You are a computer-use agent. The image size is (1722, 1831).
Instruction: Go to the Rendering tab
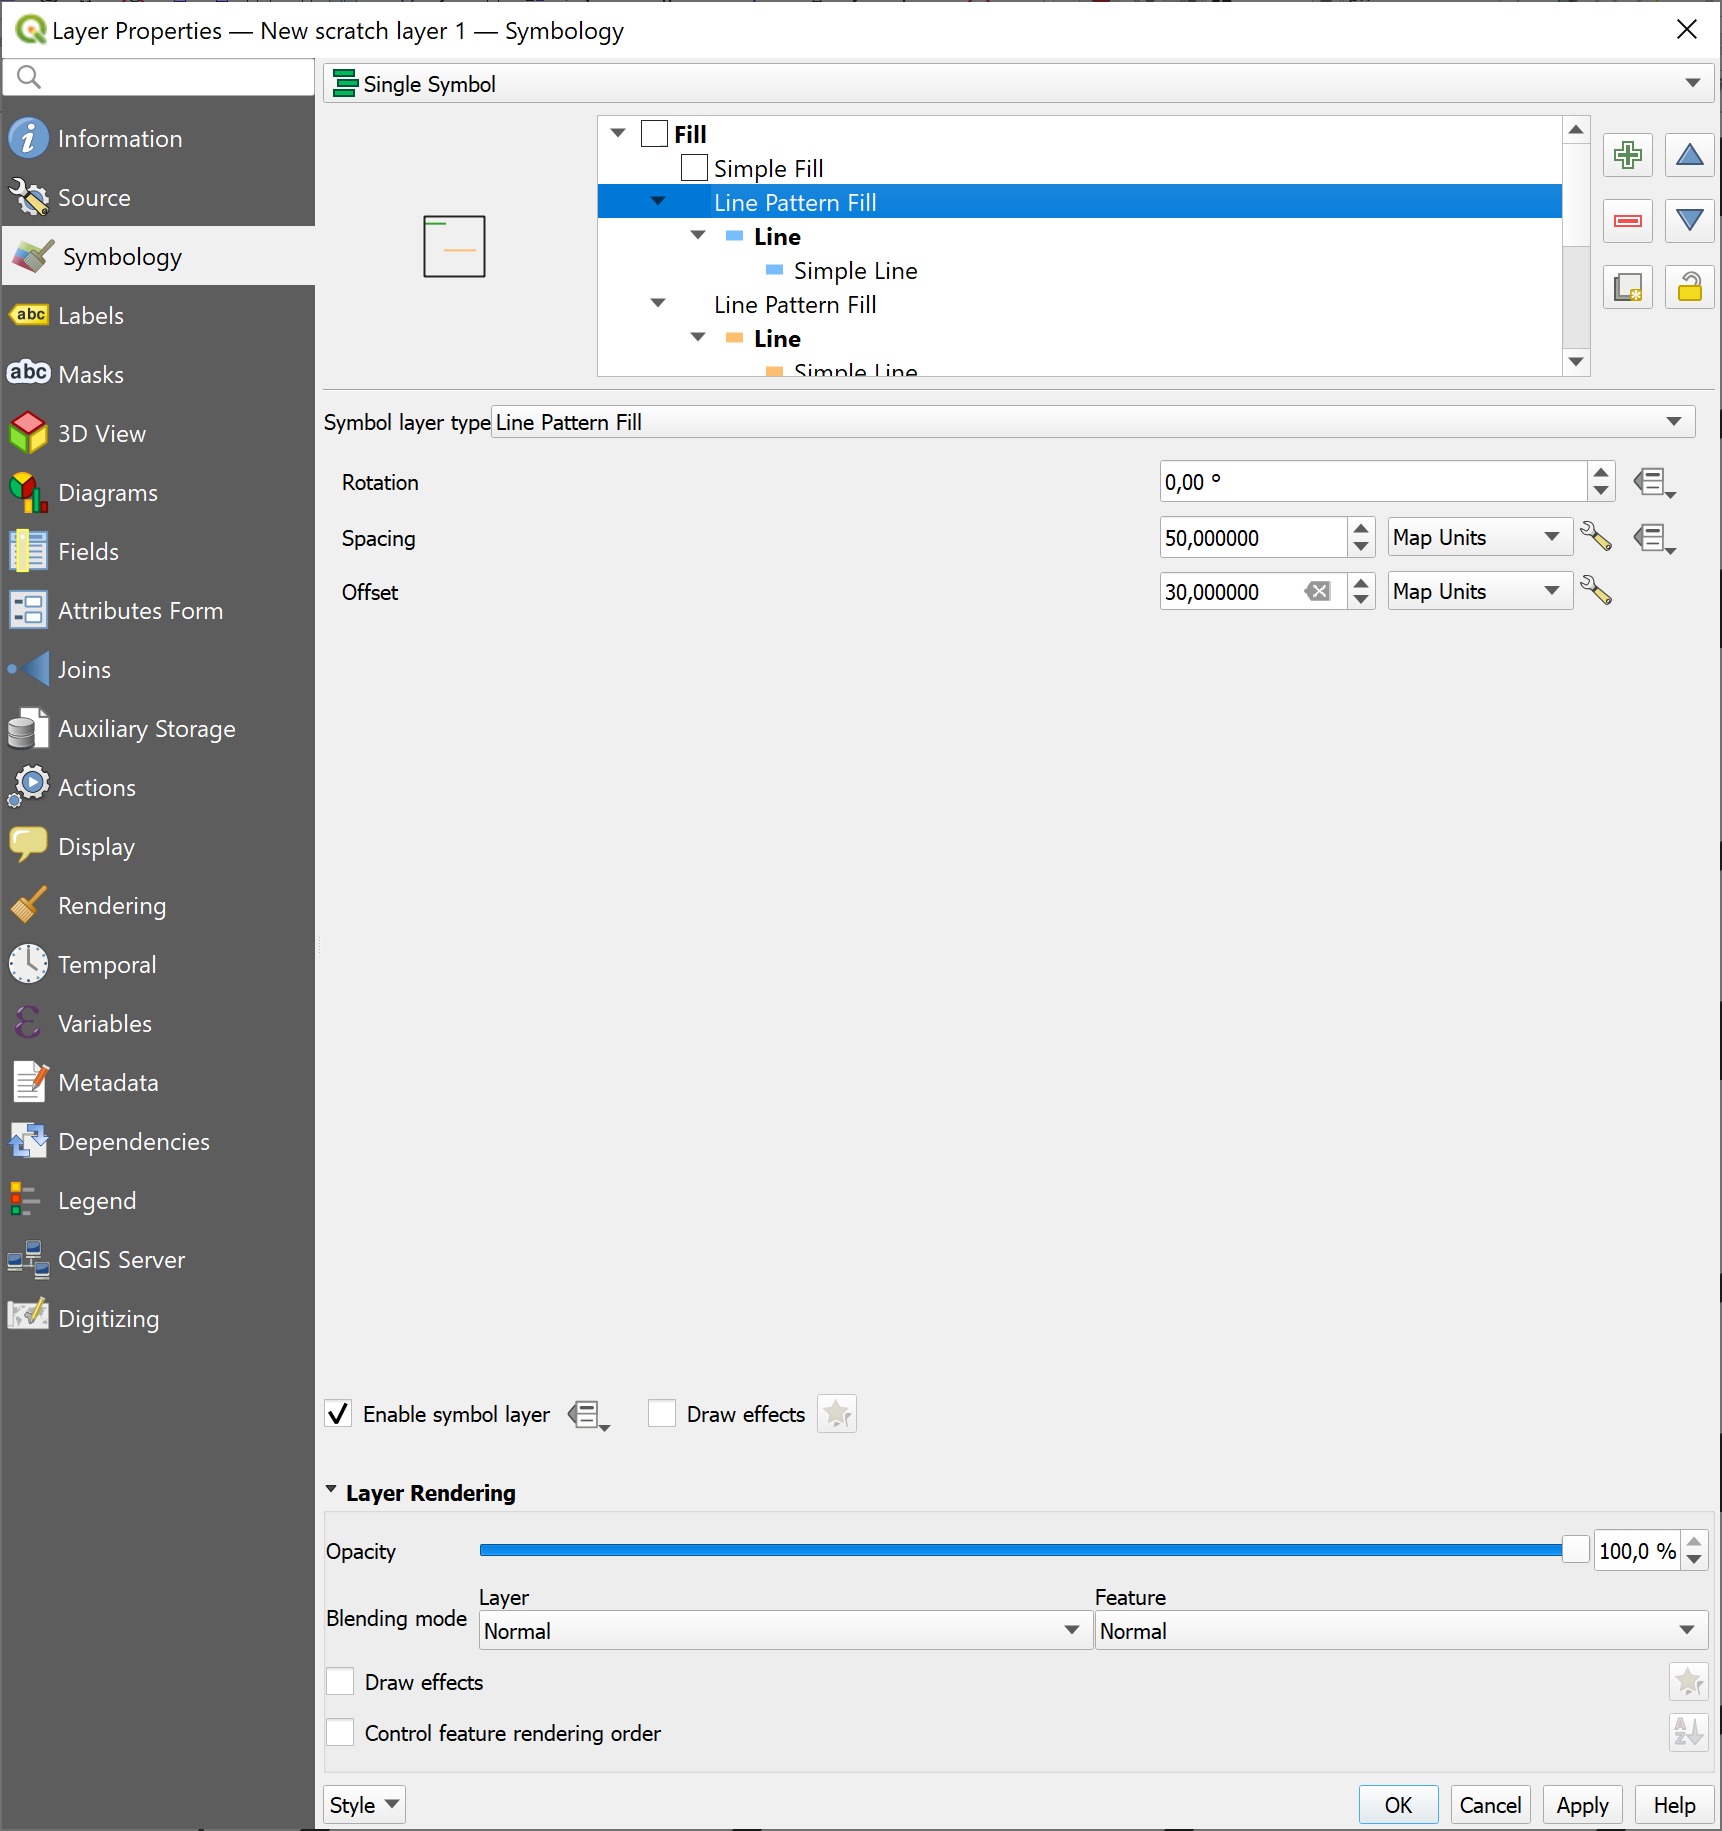158,906
